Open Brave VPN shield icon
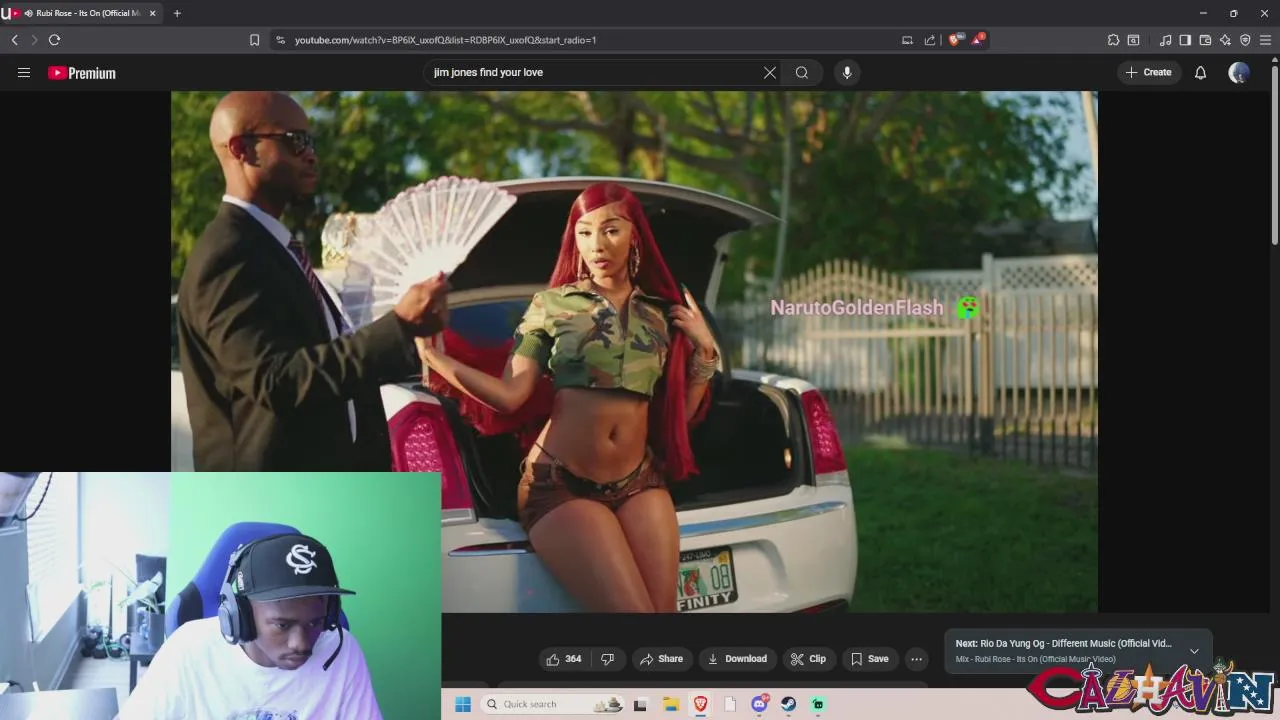 click(1245, 40)
